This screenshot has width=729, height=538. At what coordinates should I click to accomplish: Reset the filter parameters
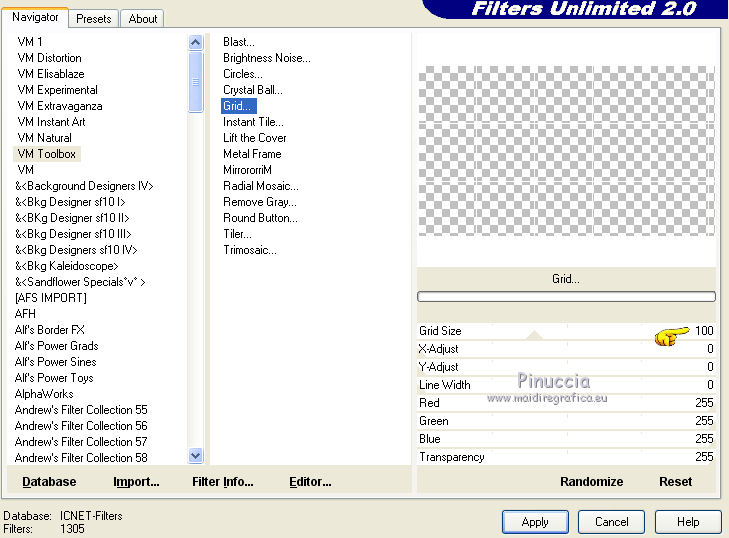tap(675, 482)
